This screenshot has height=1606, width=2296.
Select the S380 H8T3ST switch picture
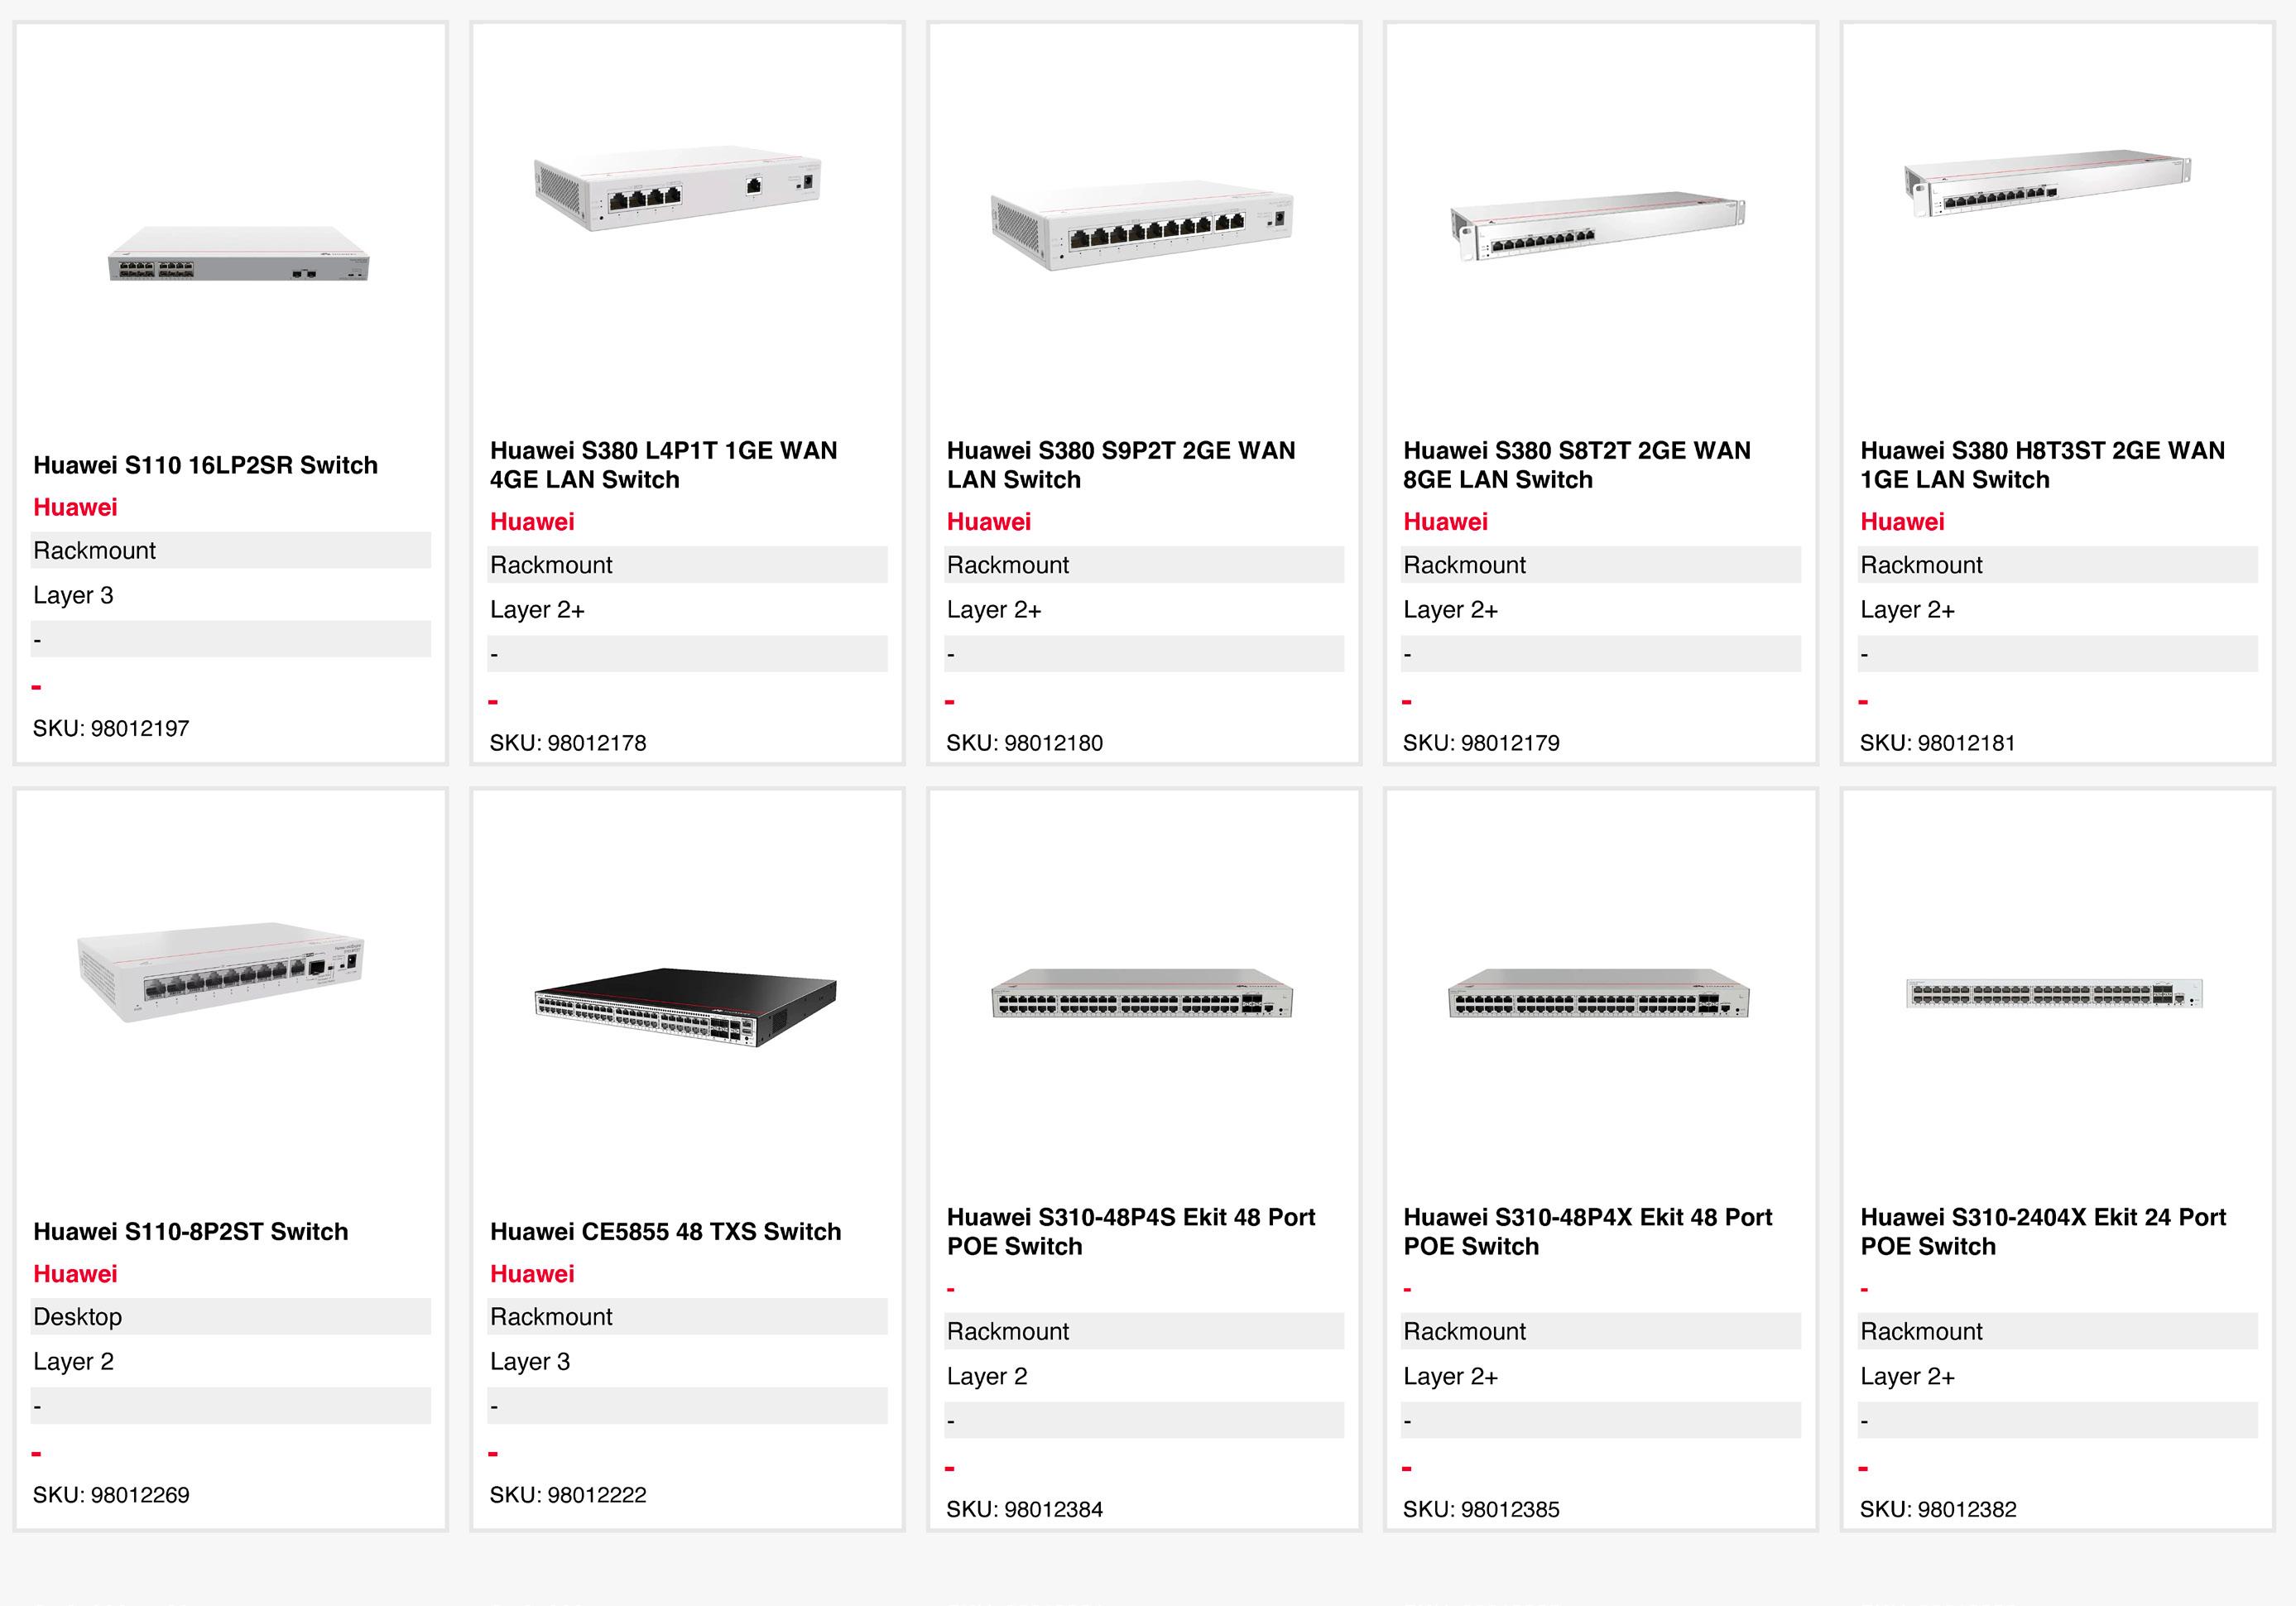[x=2047, y=183]
